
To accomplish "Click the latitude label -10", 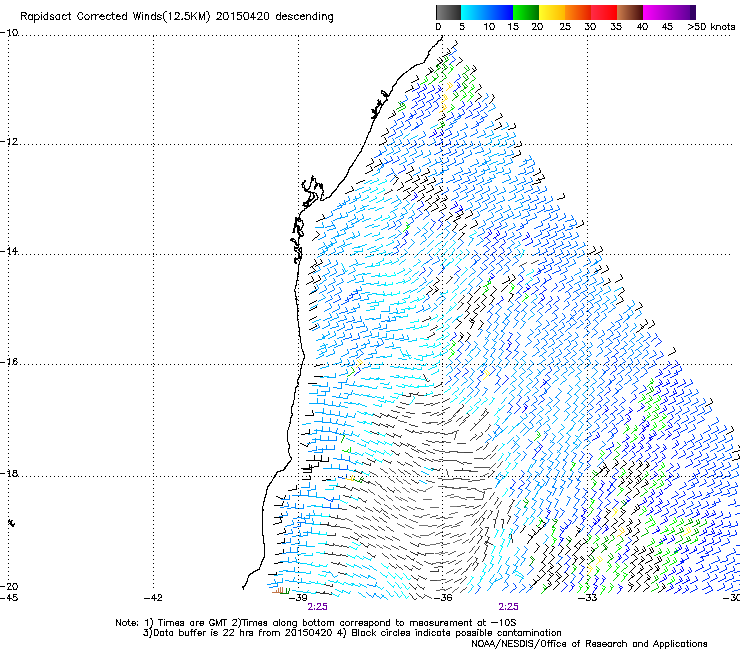I will pyautogui.click(x=9, y=33).
